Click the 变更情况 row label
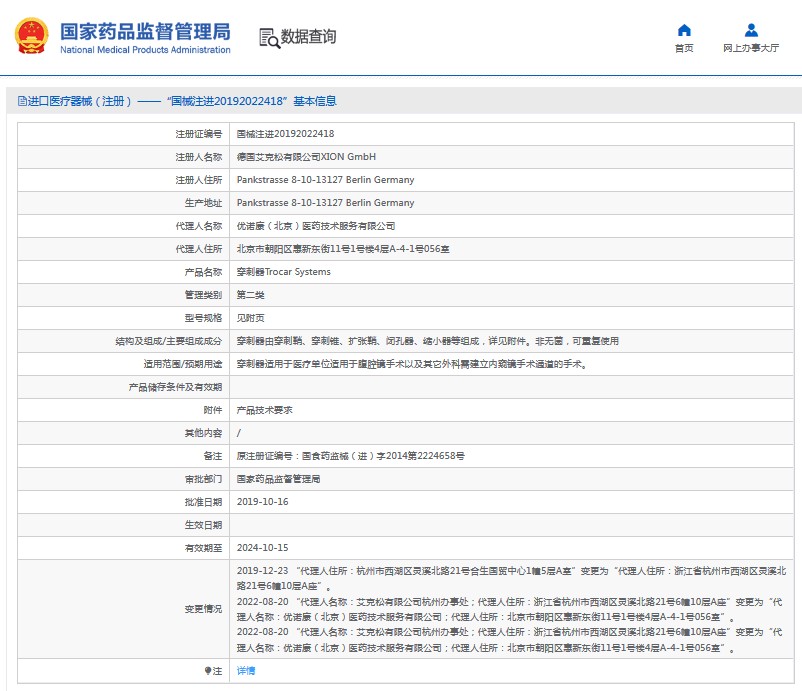This screenshot has width=802, height=691. point(204,609)
